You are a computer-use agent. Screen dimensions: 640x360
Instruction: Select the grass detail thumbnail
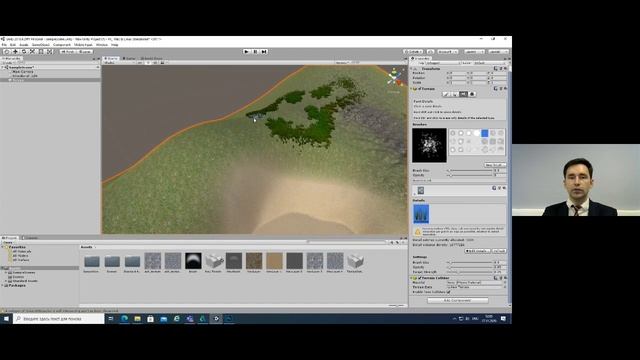click(x=421, y=214)
